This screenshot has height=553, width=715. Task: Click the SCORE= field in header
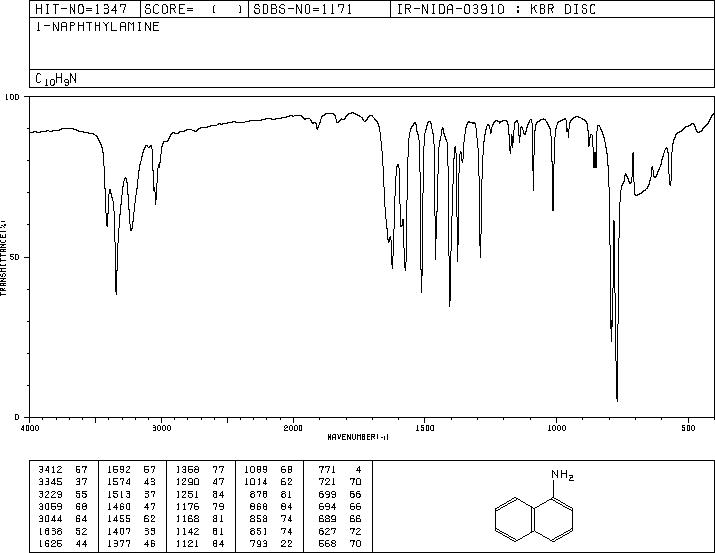click(194, 9)
